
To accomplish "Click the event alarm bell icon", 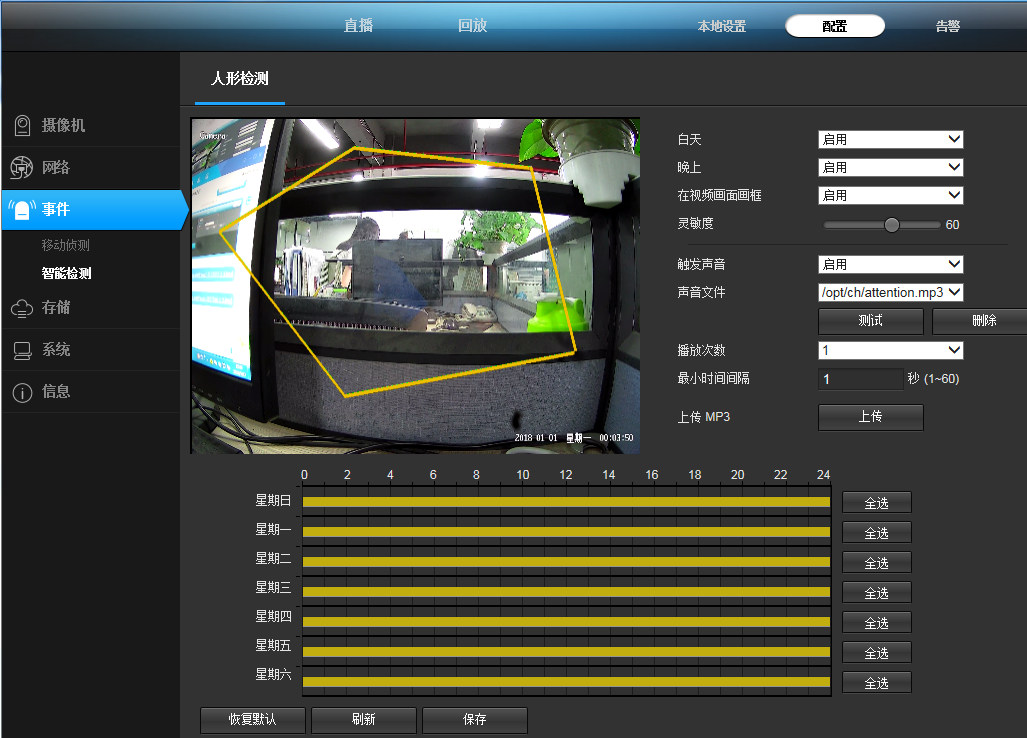I will pos(22,210).
